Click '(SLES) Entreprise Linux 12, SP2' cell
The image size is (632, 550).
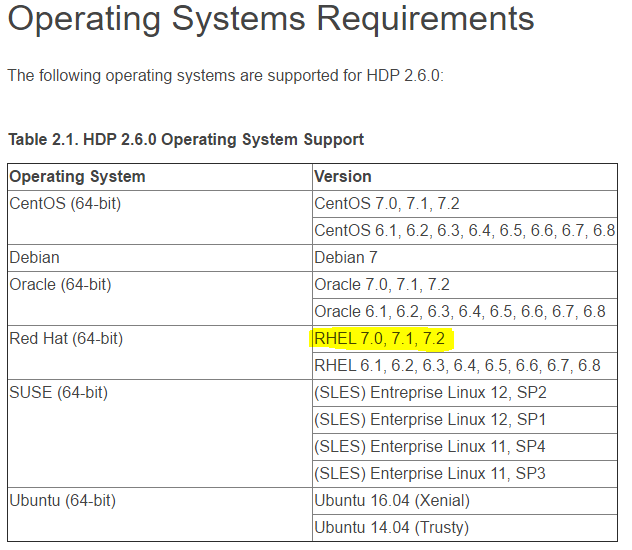coord(465,393)
